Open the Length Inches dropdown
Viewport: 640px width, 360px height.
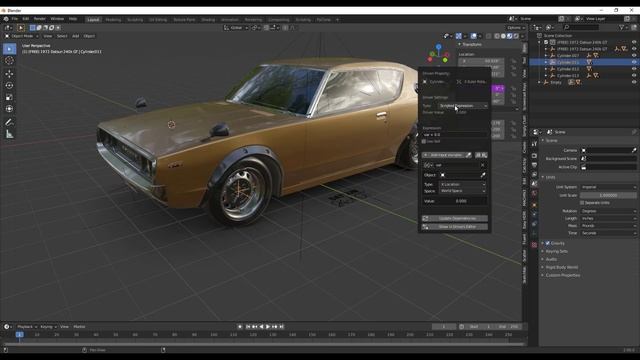coord(608,218)
